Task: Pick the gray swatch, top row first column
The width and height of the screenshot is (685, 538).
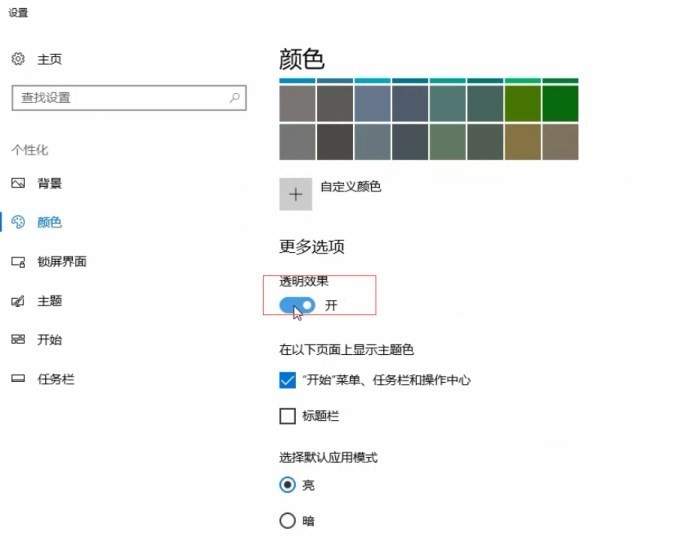Action: click(x=298, y=103)
